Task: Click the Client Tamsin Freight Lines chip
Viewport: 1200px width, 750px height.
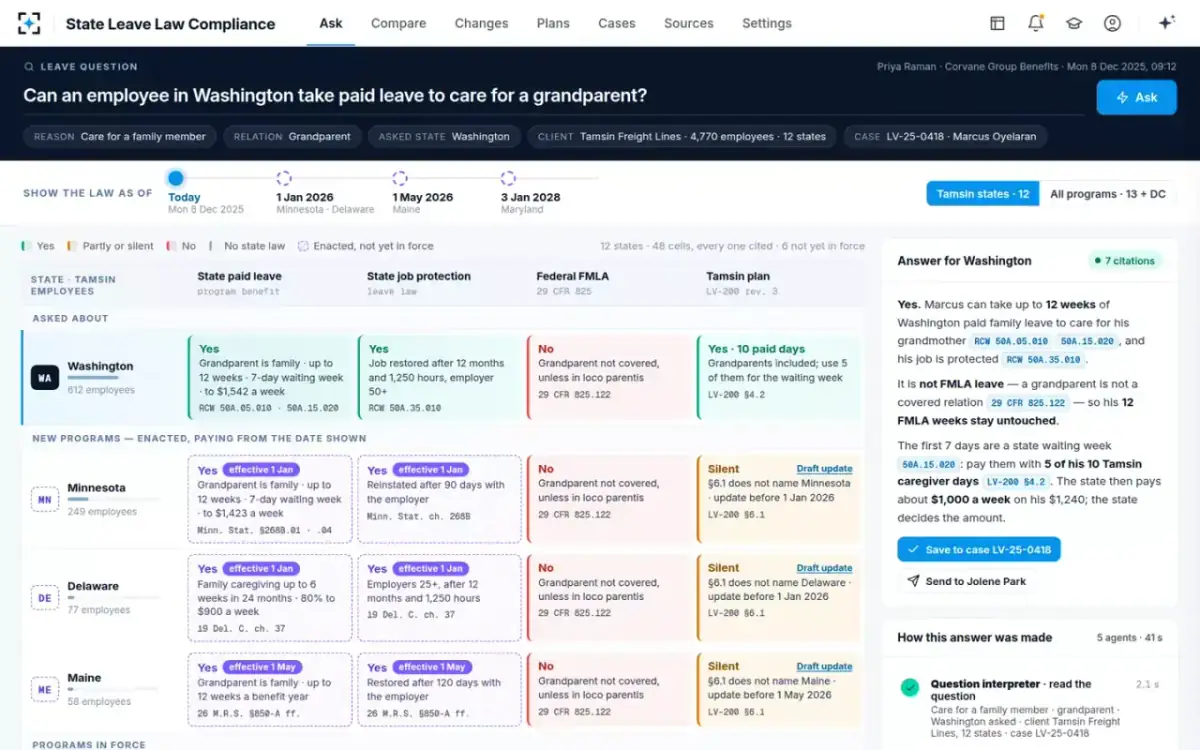Action: pos(682,137)
